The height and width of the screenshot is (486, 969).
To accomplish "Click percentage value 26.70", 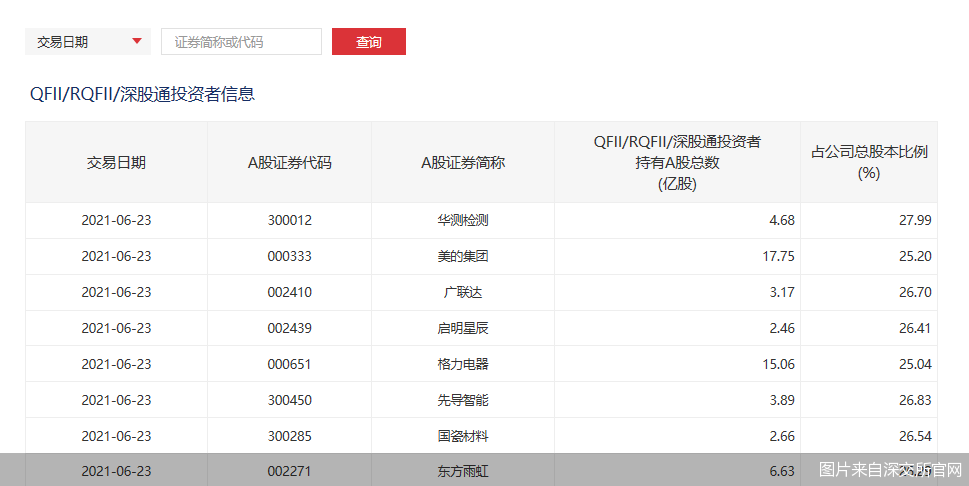I will [x=915, y=292].
